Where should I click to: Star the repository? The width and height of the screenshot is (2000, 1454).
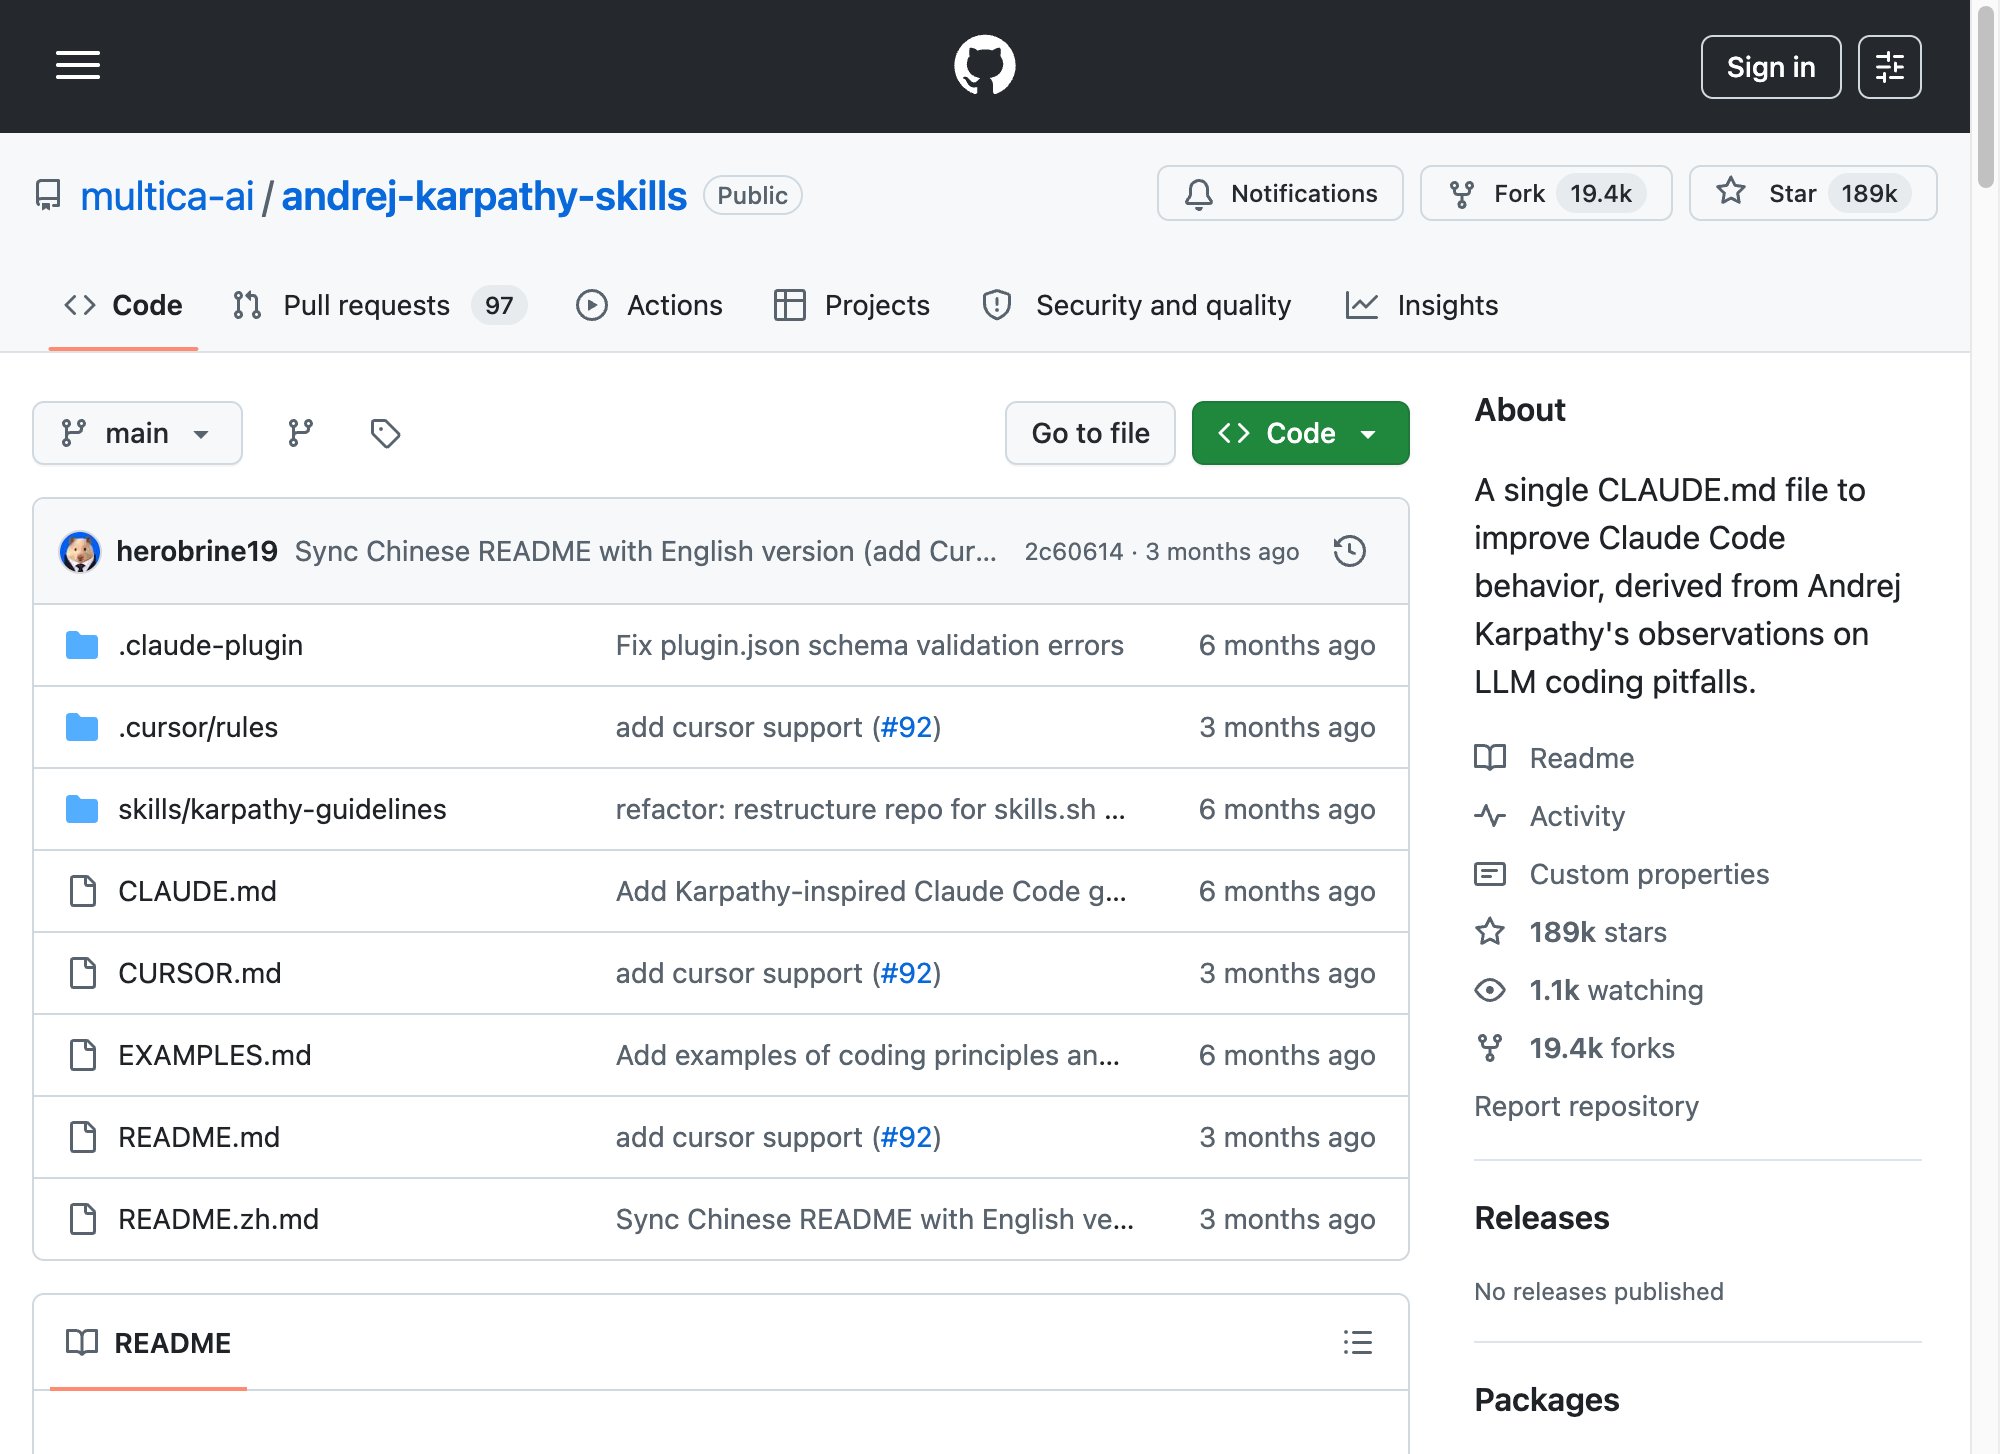[x=1812, y=193]
